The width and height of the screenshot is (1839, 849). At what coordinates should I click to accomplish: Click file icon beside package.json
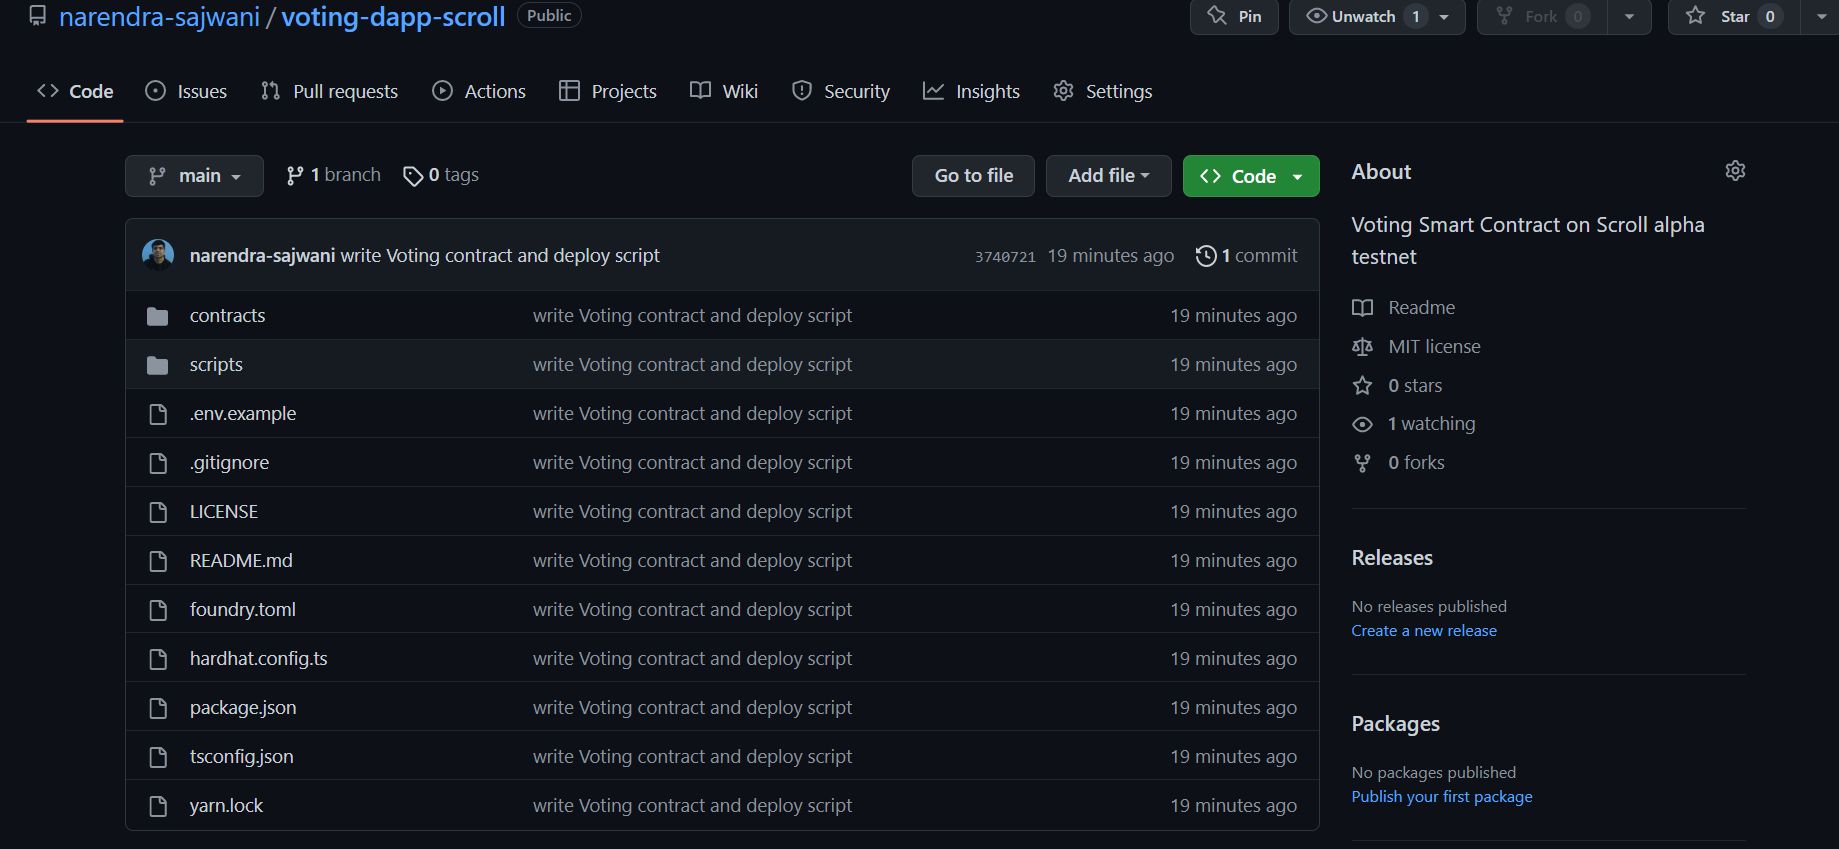coord(157,708)
